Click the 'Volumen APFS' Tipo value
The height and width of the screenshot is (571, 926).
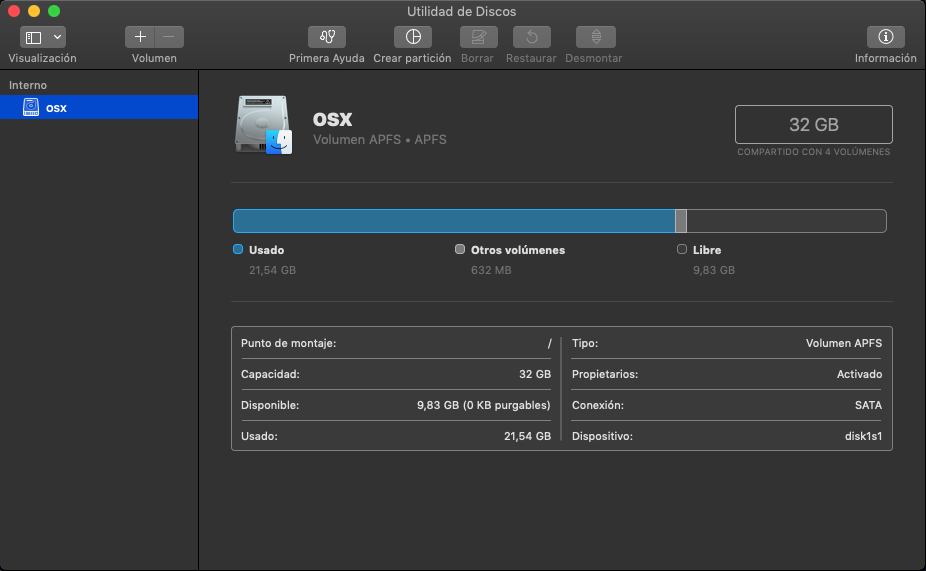point(844,343)
